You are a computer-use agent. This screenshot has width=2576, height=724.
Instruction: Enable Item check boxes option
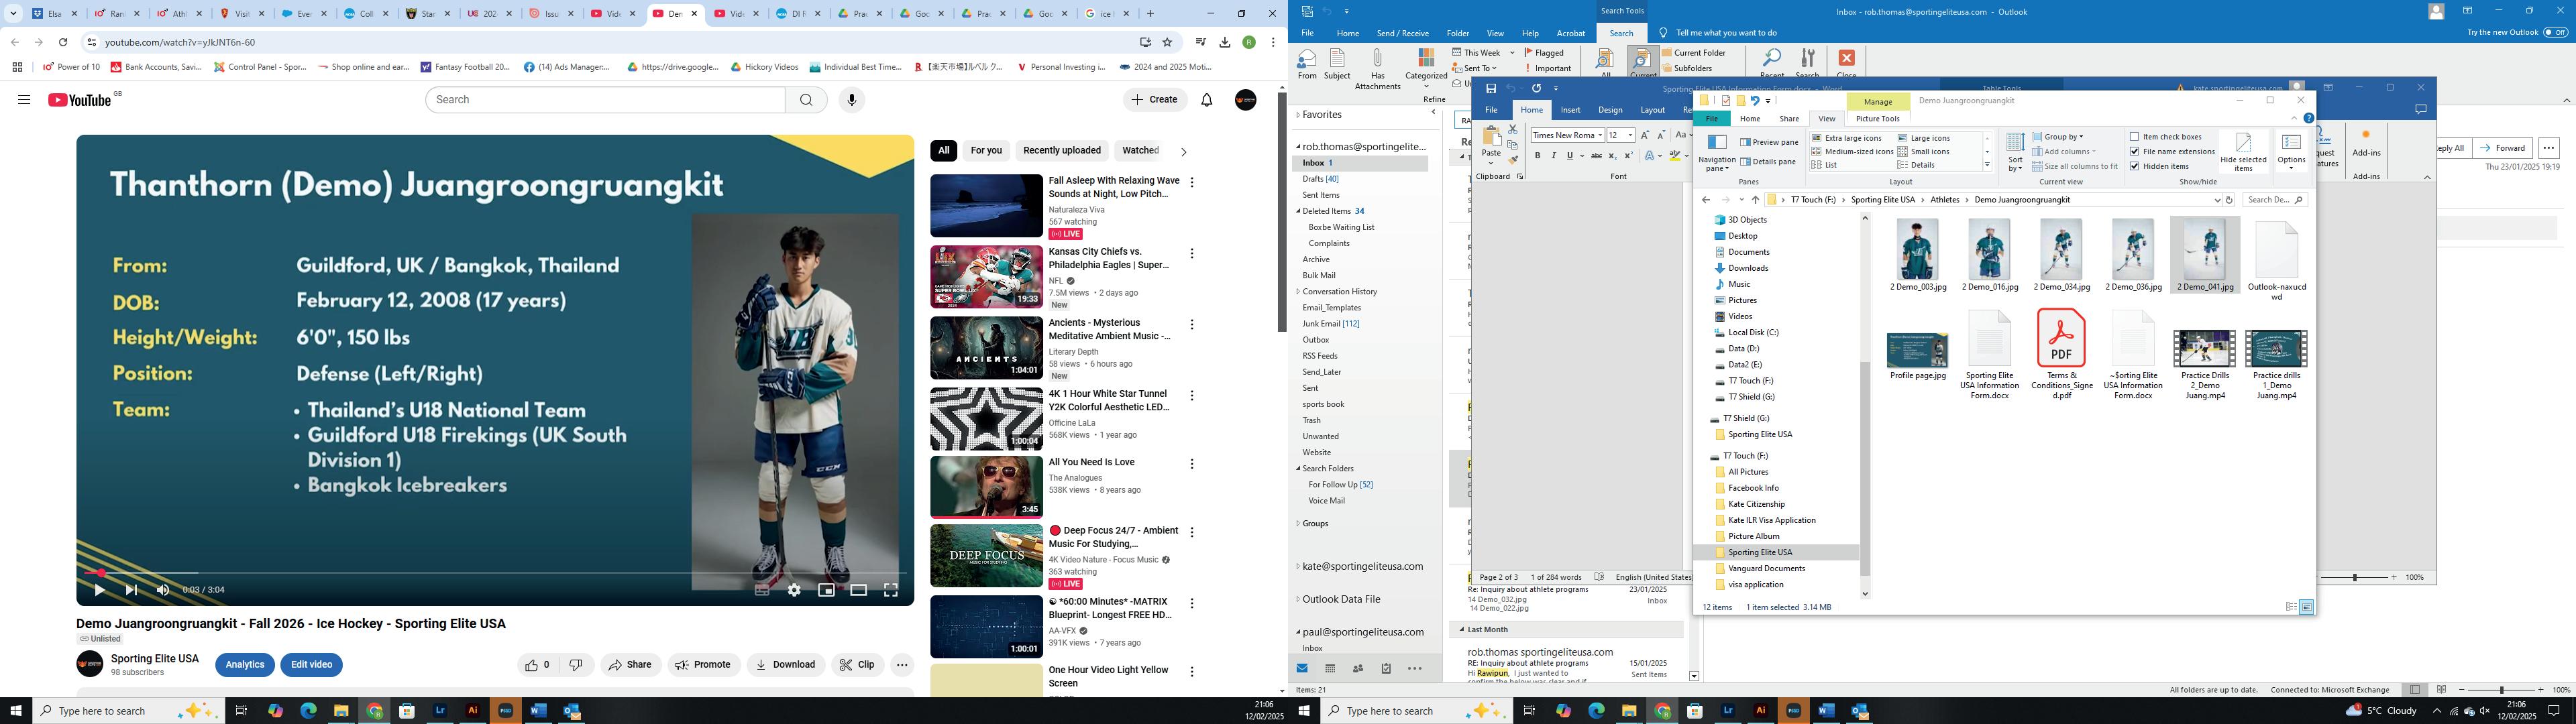2135,137
